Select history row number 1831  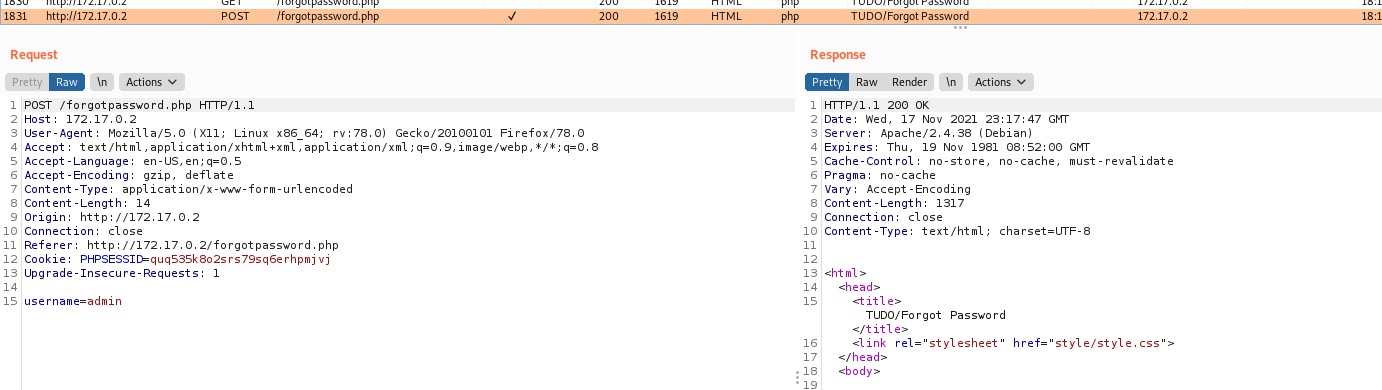691,16
